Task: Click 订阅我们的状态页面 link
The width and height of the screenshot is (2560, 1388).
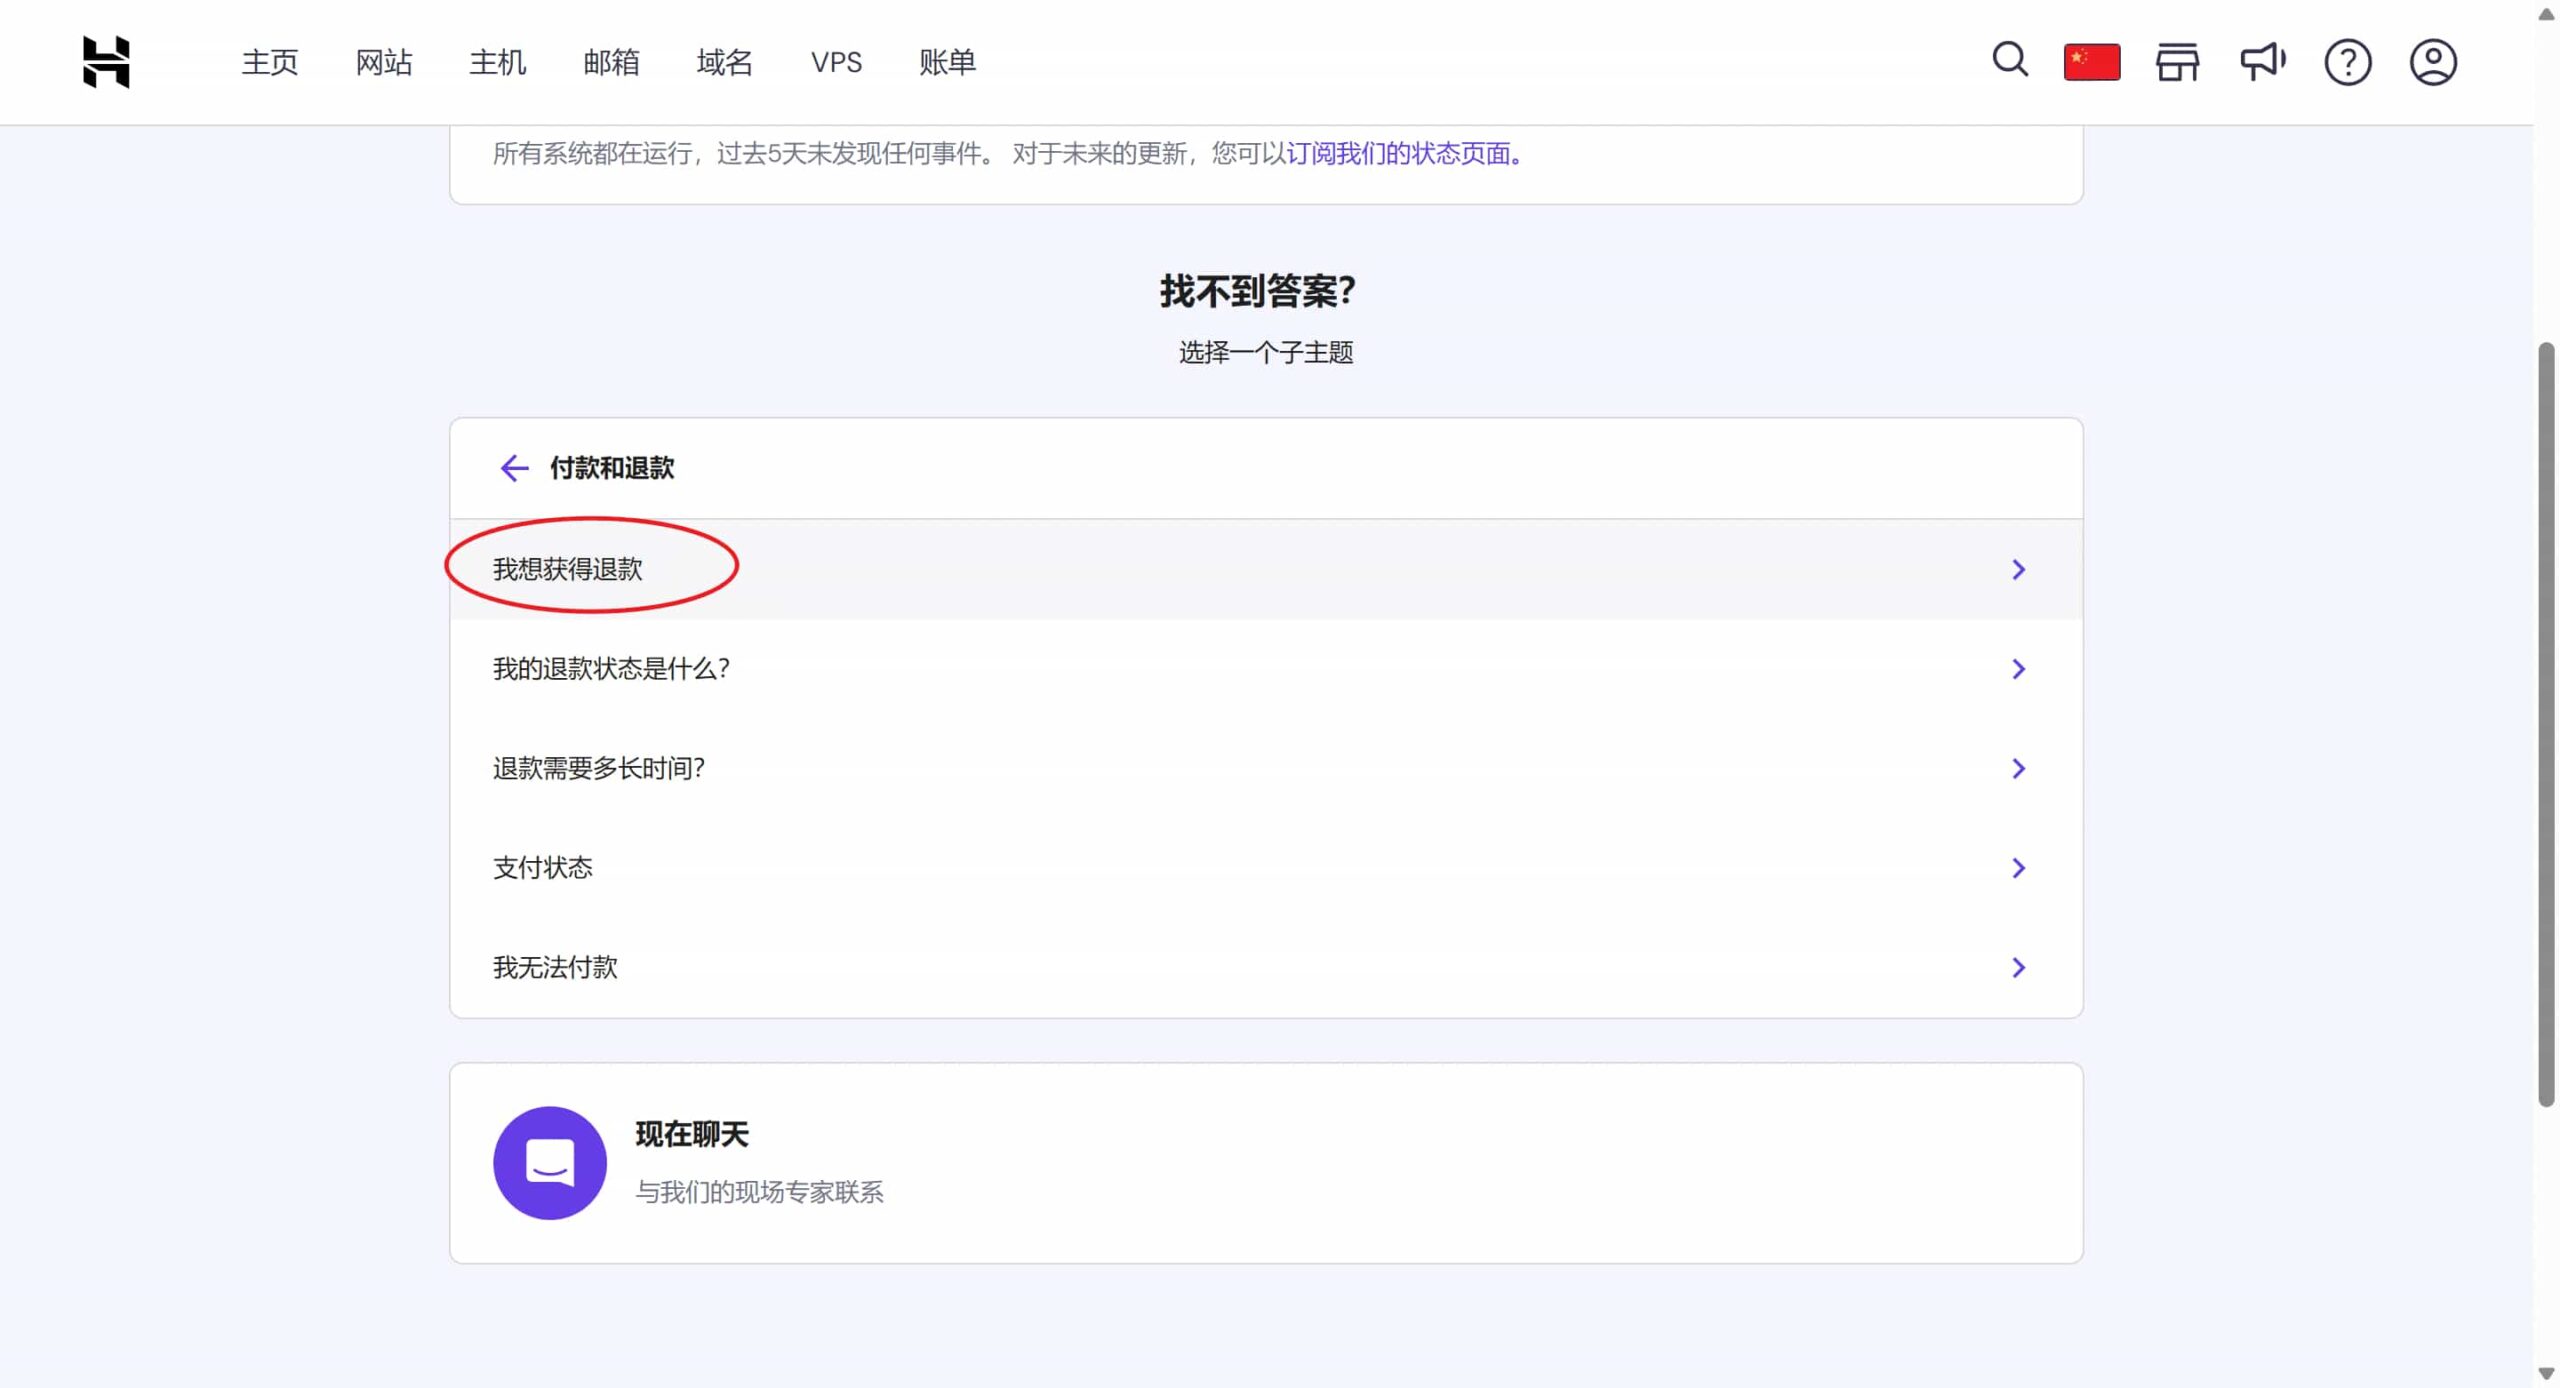Action: tap(1400, 153)
